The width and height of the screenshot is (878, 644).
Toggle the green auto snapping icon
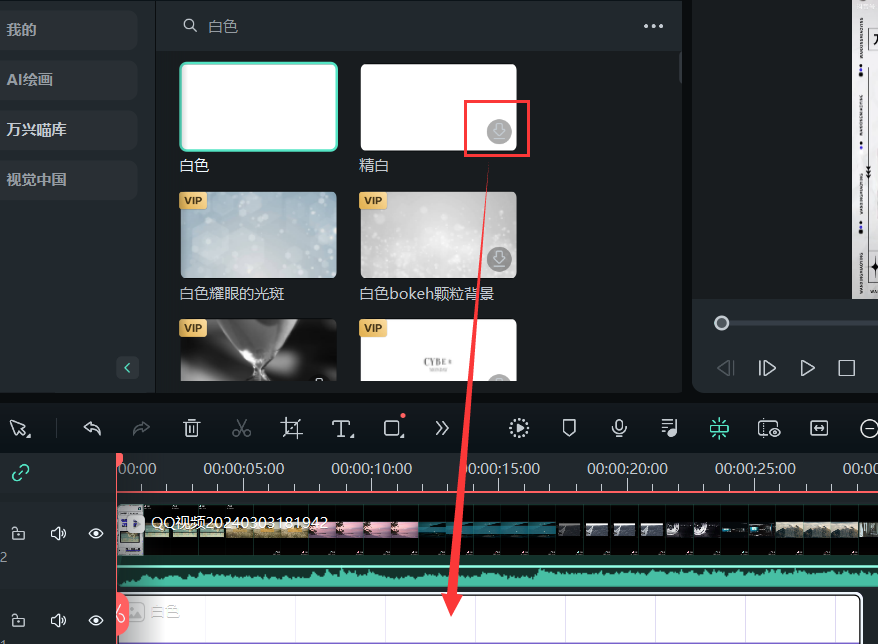[x=719, y=428]
